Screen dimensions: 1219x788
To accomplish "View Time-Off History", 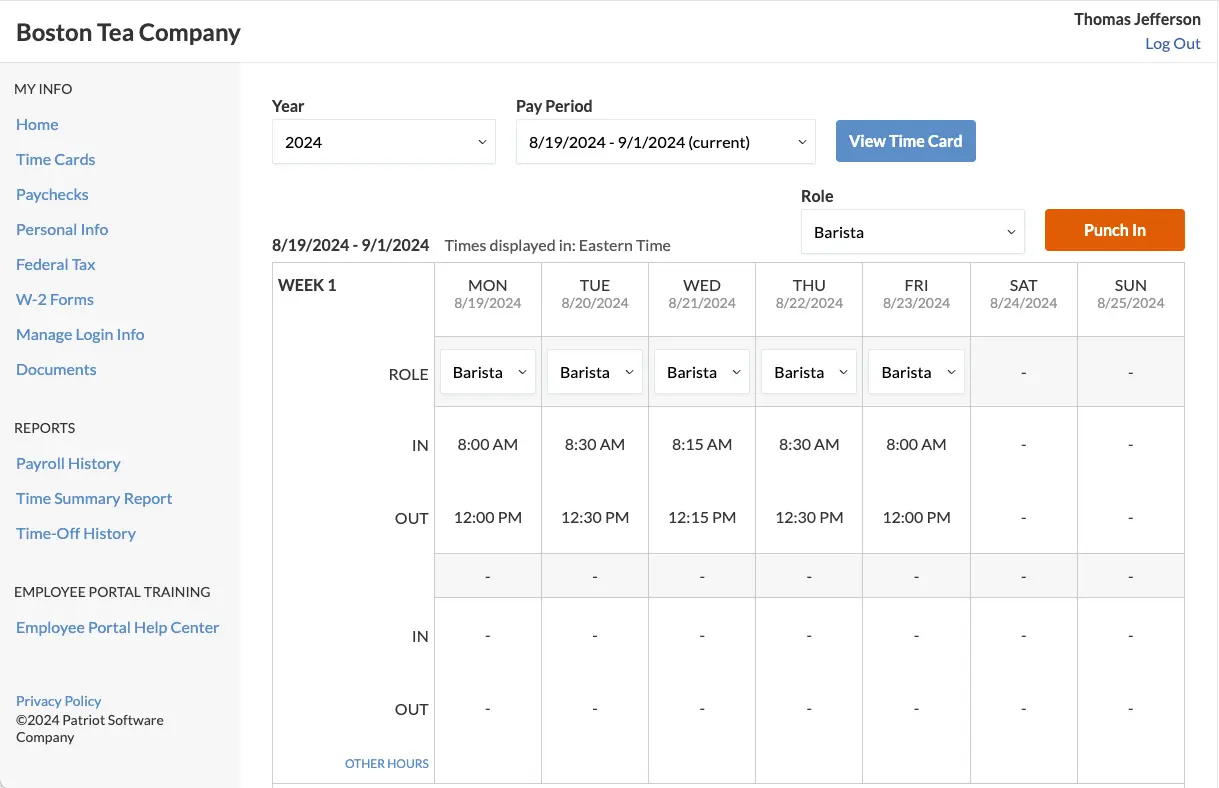I will click(76, 534).
